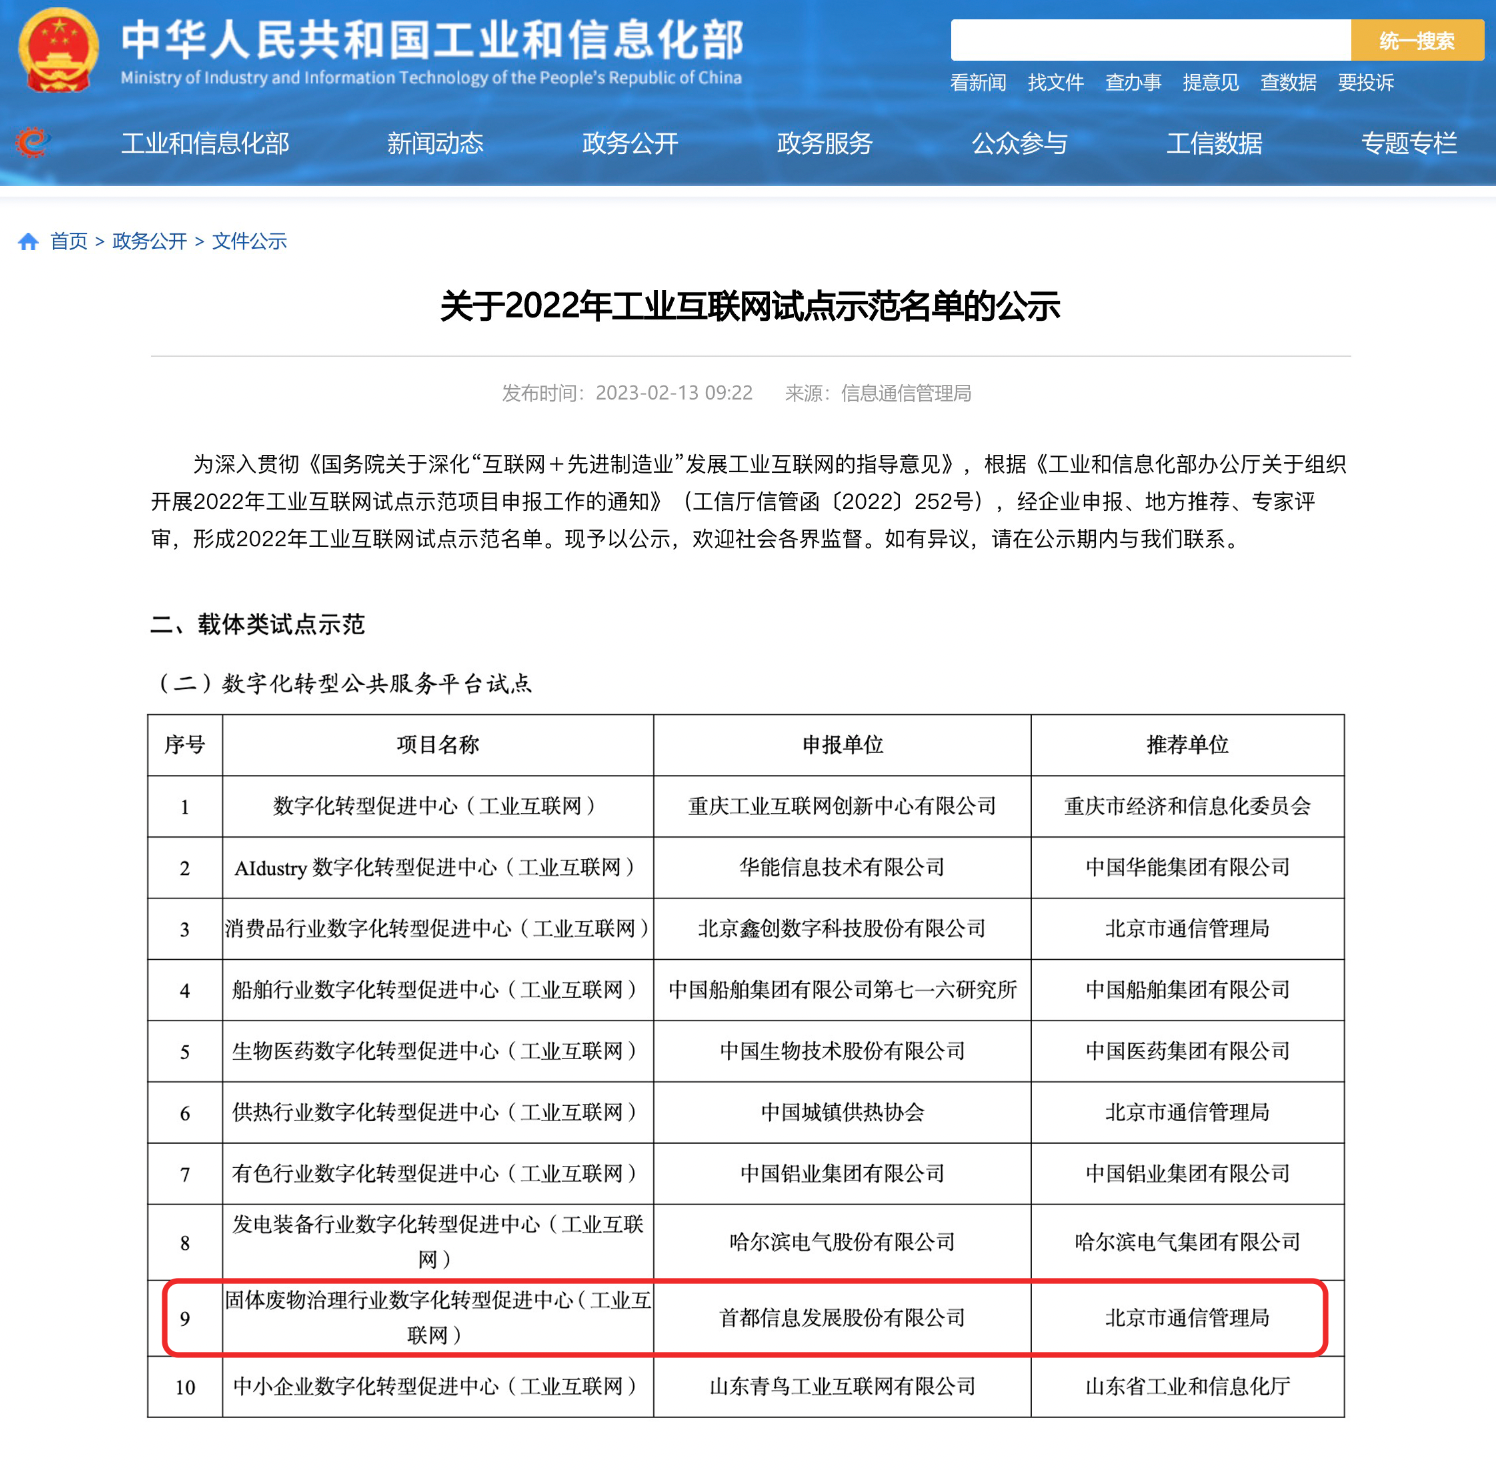Select the 政务服务 menu item
The width and height of the screenshot is (1496, 1470).
(825, 143)
